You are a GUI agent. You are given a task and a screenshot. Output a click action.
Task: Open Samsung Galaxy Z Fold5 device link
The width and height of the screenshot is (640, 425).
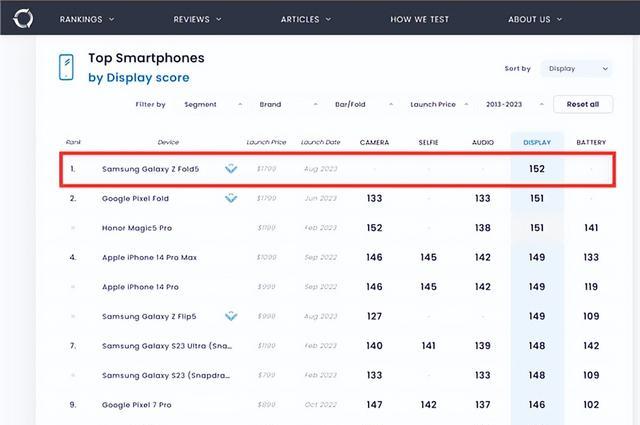[150, 169]
